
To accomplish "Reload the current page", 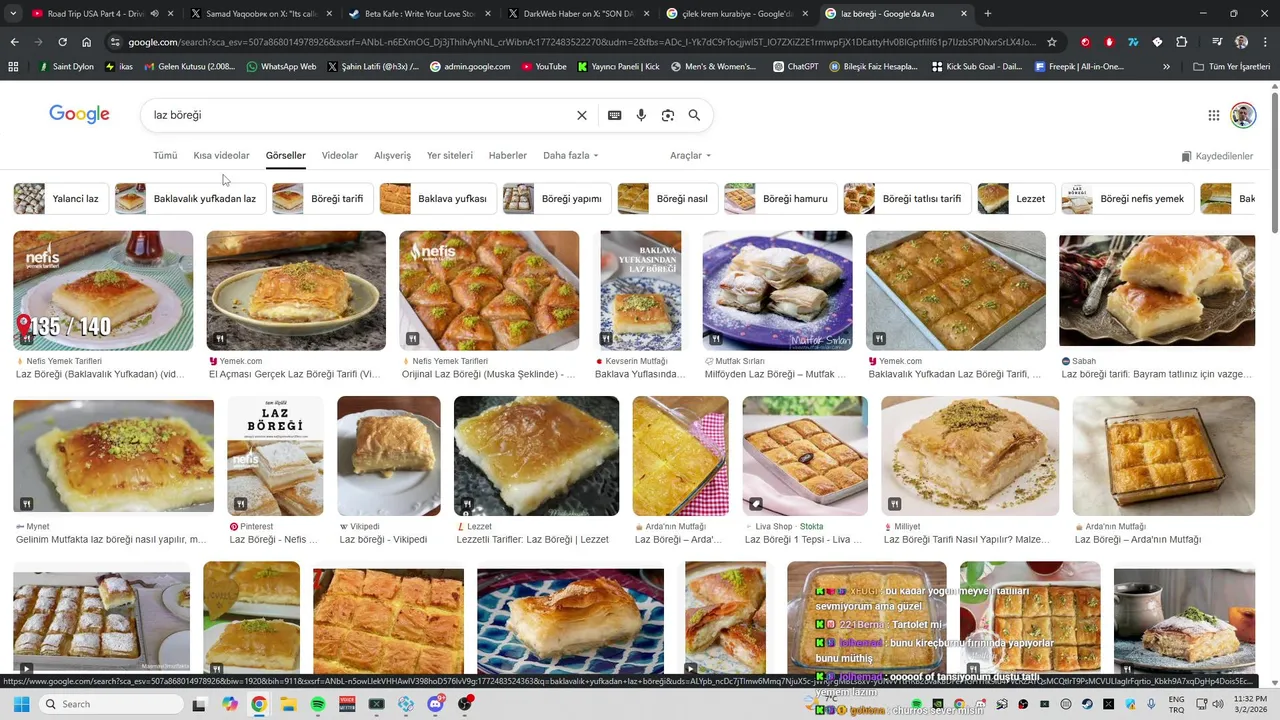I will click(x=62, y=42).
